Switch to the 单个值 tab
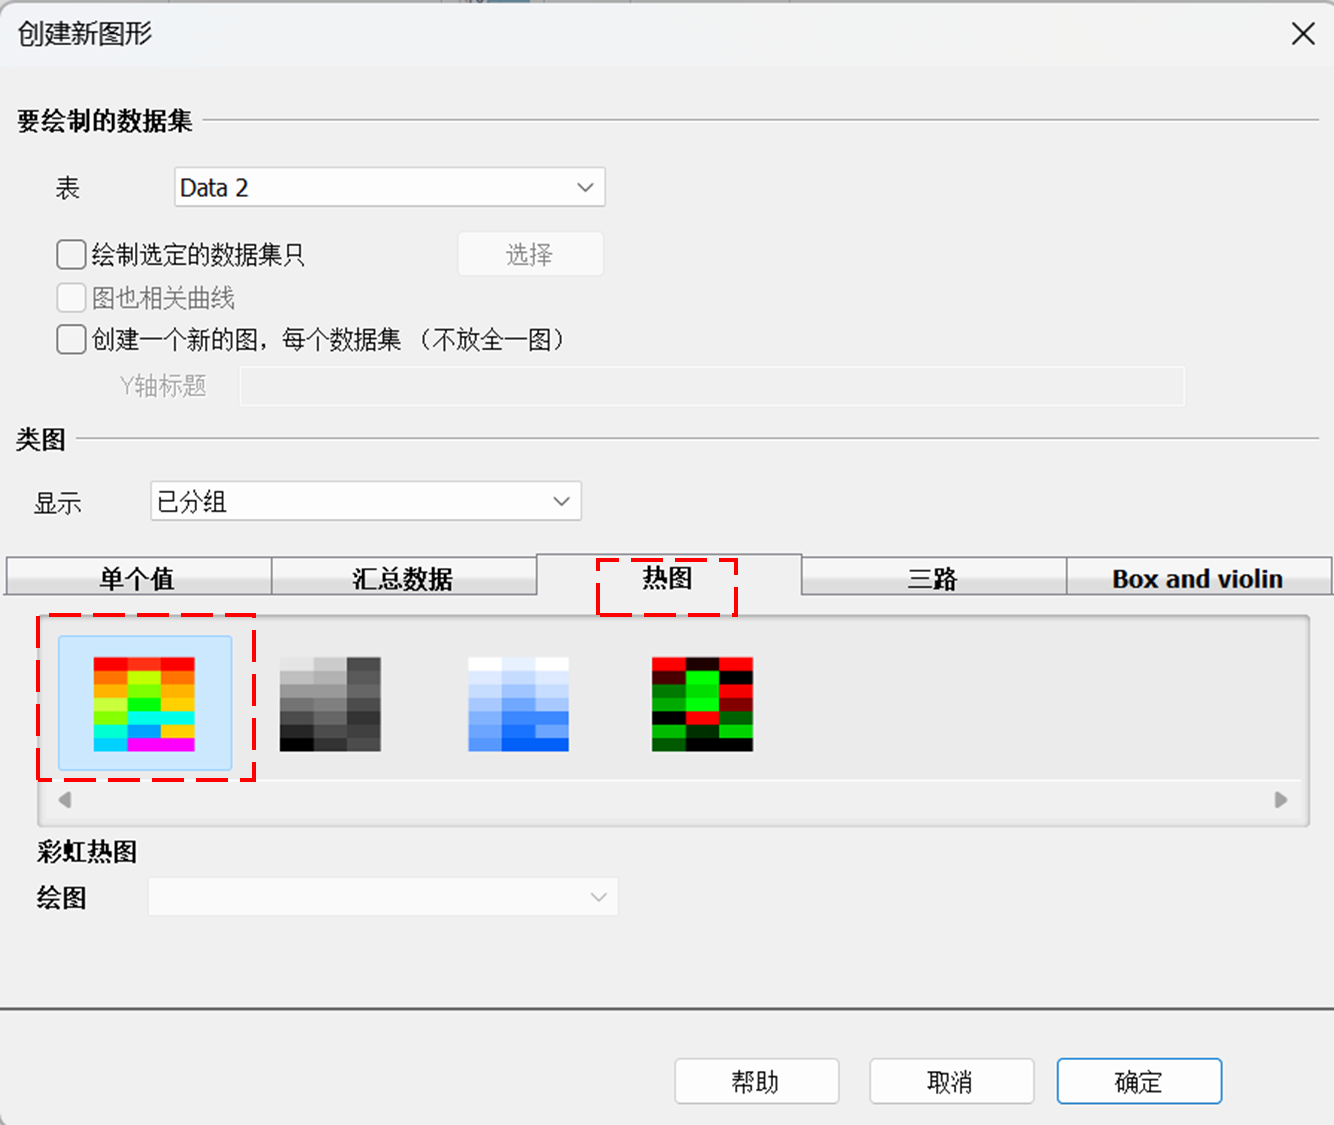 click(138, 578)
